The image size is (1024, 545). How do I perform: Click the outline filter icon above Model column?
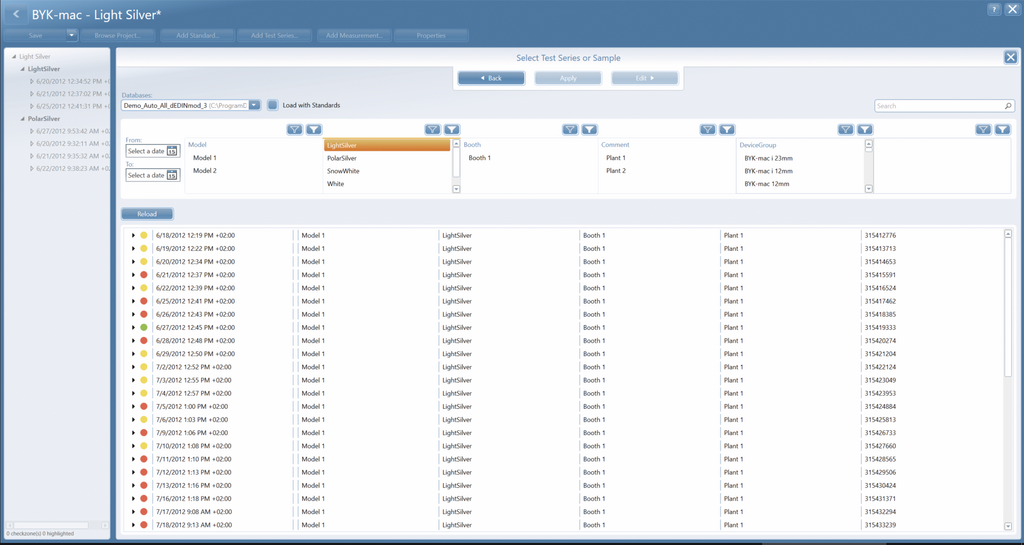[295, 130]
